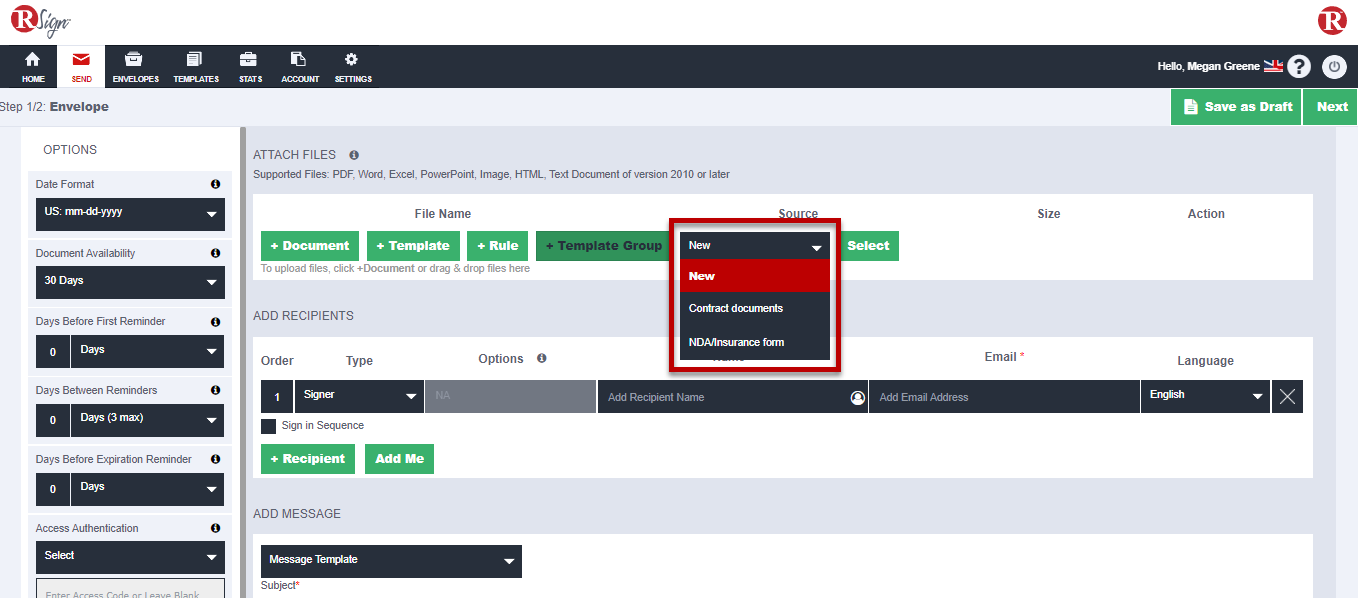Remove the first recipient with the X
Screen dimensions: 1358x598
[1287, 396]
